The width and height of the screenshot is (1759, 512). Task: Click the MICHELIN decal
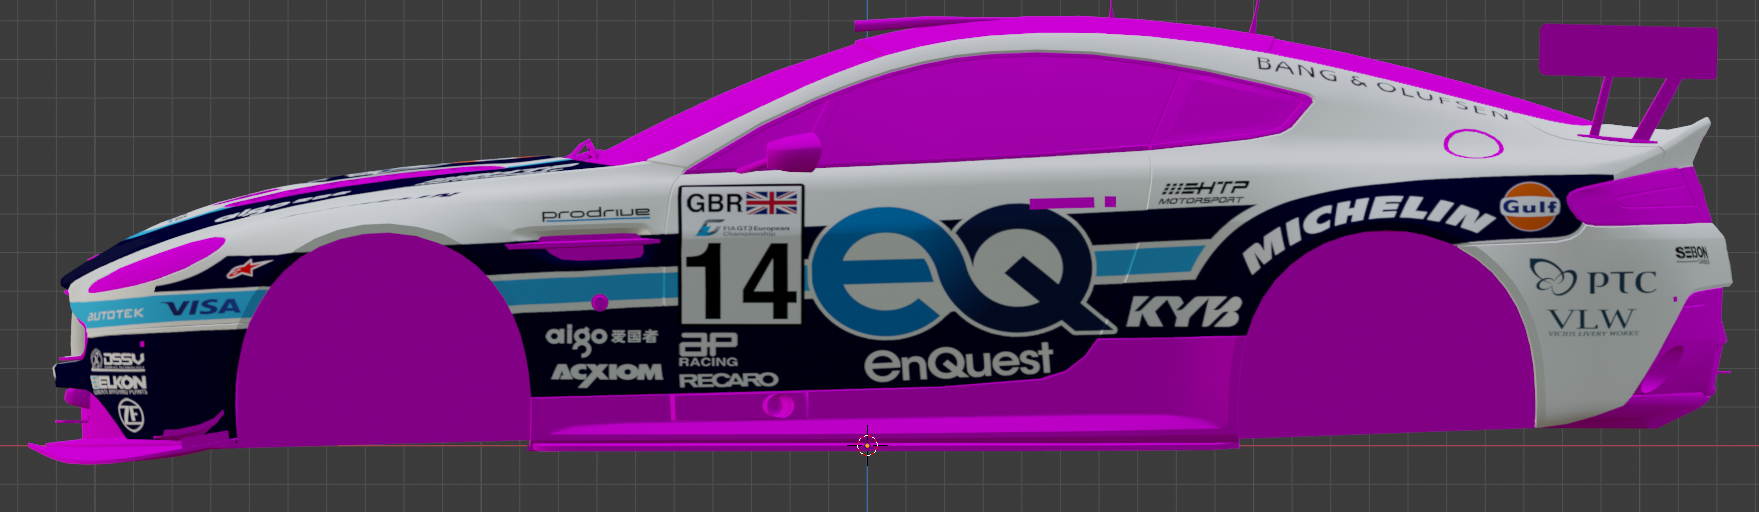point(1367,231)
